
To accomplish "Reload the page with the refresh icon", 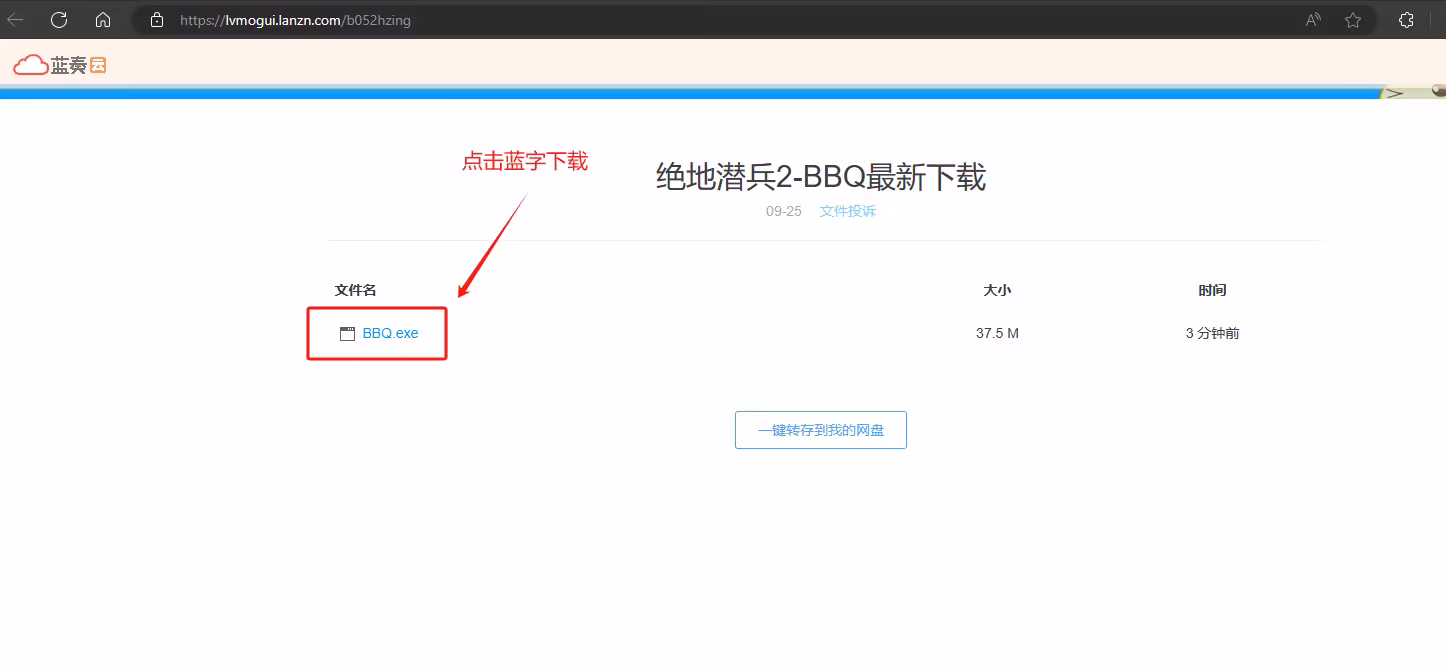I will pos(59,20).
